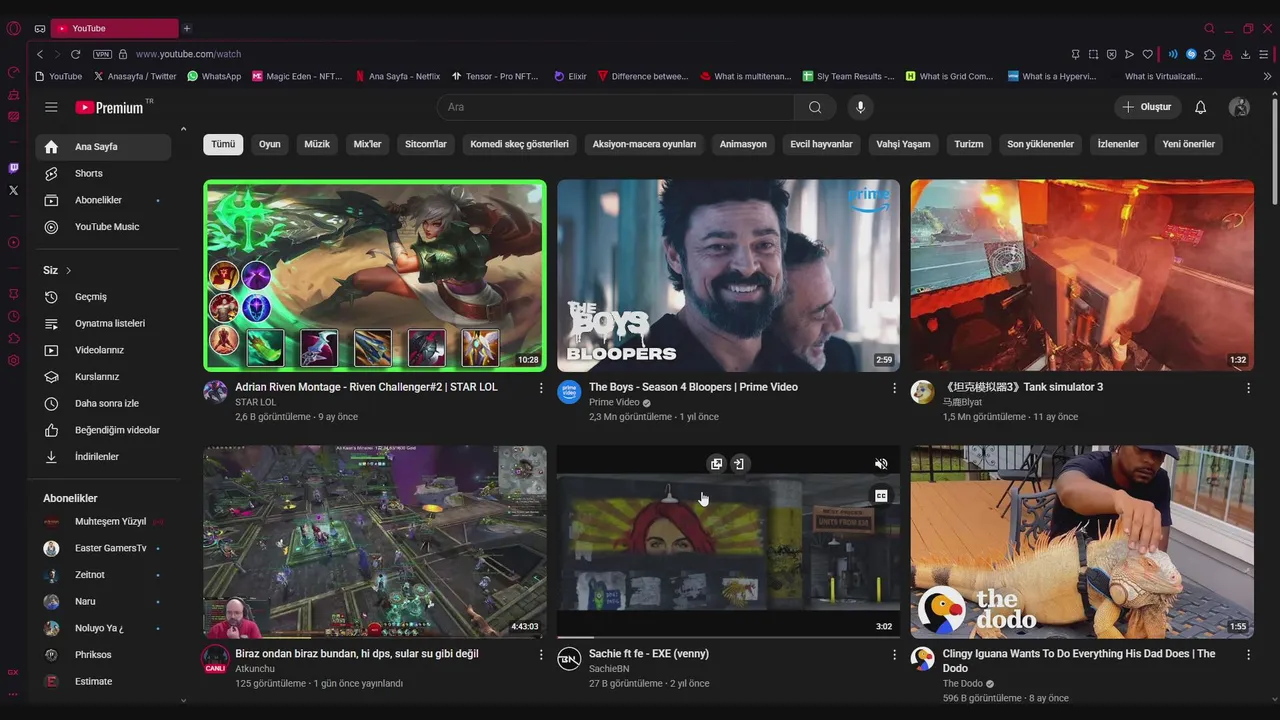Select the Vahşi Yaşam filter chip
This screenshot has width=1280, height=720.
903,144
